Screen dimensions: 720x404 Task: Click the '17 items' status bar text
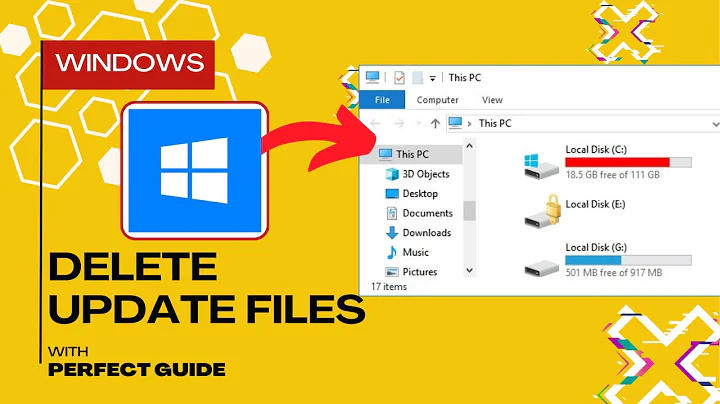tap(389, 287)
